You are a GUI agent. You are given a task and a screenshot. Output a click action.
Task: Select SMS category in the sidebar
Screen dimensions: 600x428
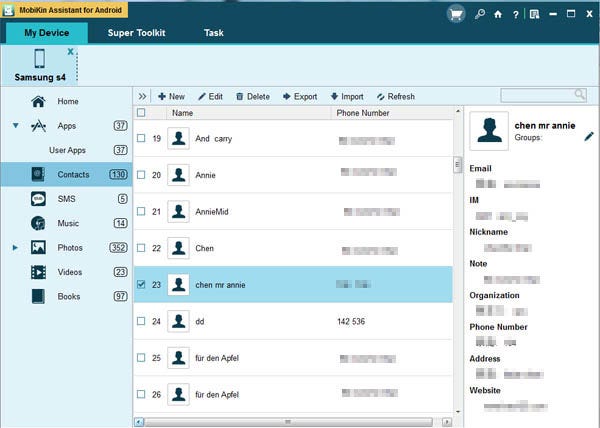66,199
